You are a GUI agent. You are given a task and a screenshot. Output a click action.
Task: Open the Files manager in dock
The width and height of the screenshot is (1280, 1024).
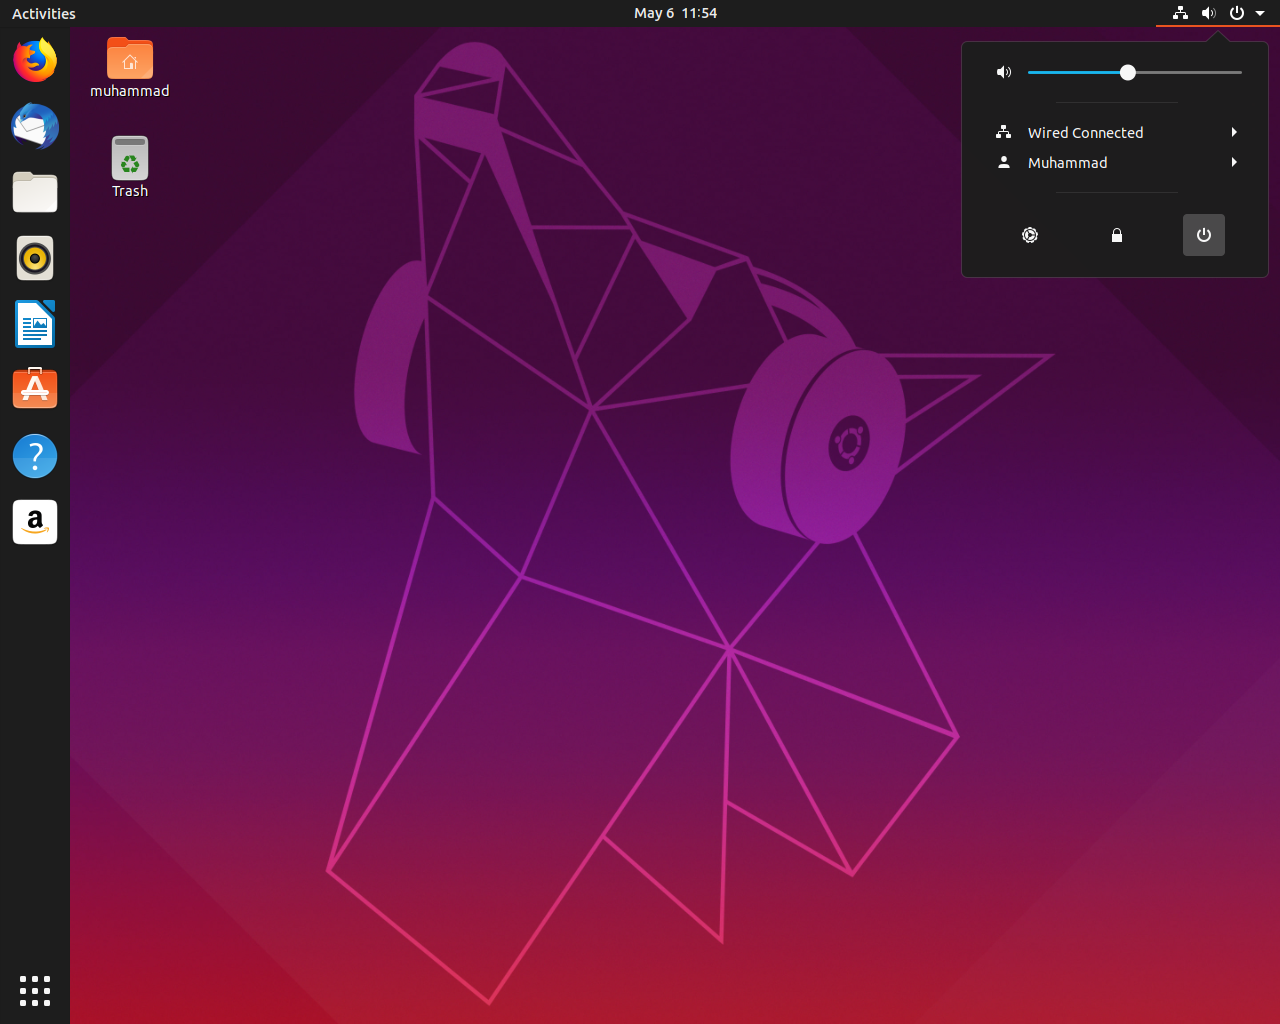point(35,192)
